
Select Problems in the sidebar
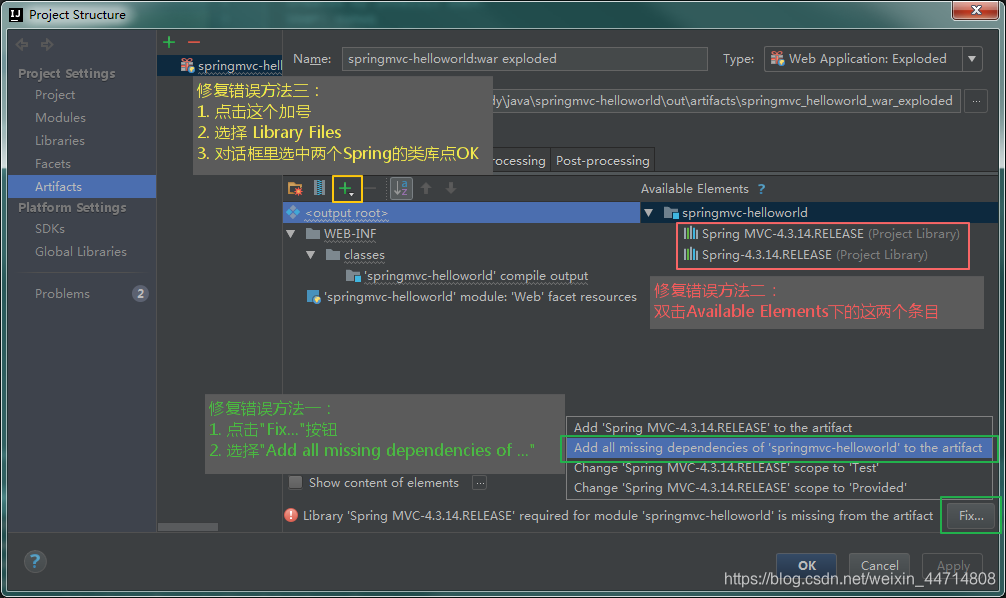[62, 294]
